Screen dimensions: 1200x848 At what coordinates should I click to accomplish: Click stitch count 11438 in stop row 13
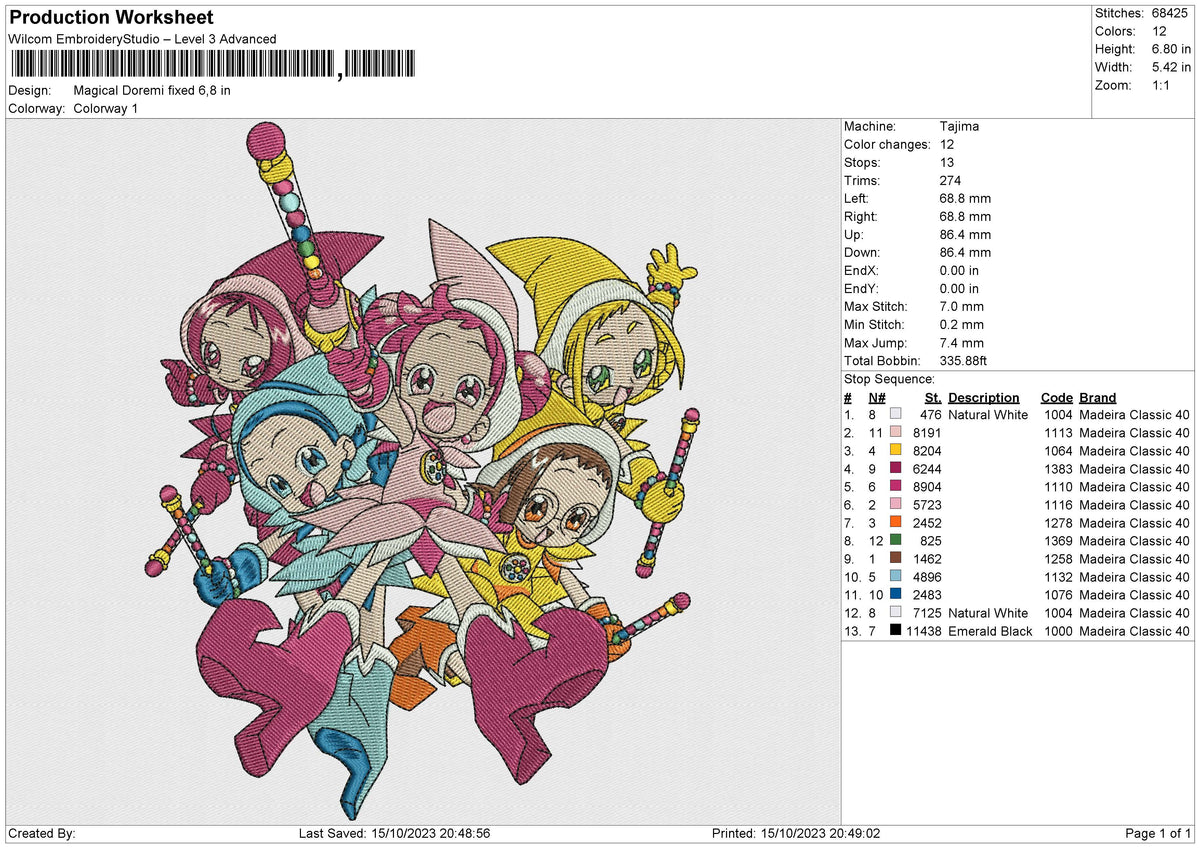923,631
